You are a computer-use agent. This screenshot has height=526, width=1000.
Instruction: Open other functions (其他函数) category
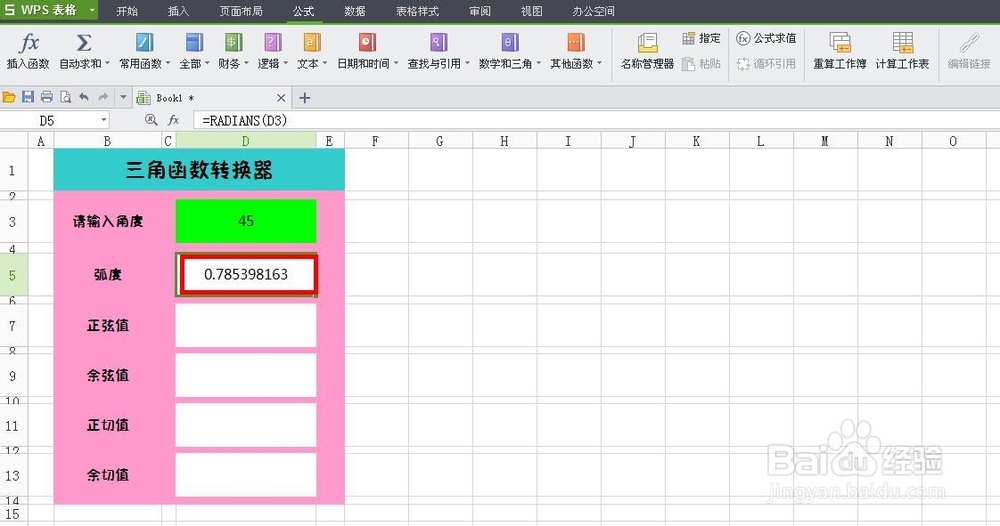click(576, 50)
